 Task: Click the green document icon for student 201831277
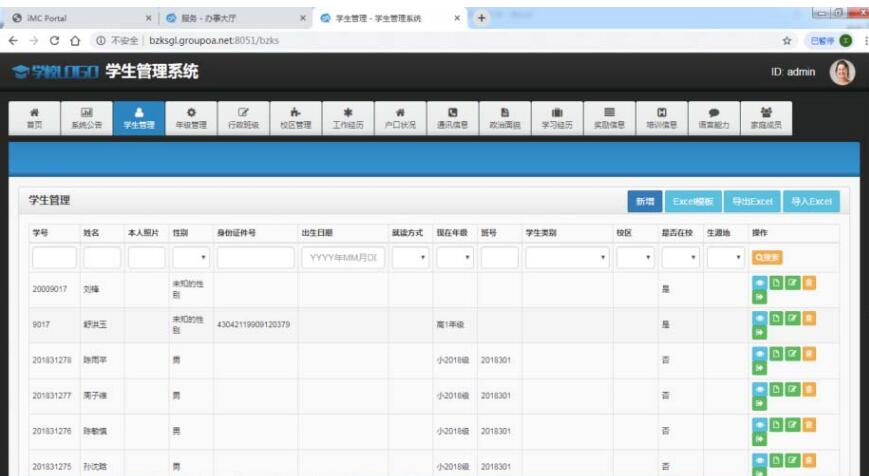pyautogui.click(x=776, y=390)
